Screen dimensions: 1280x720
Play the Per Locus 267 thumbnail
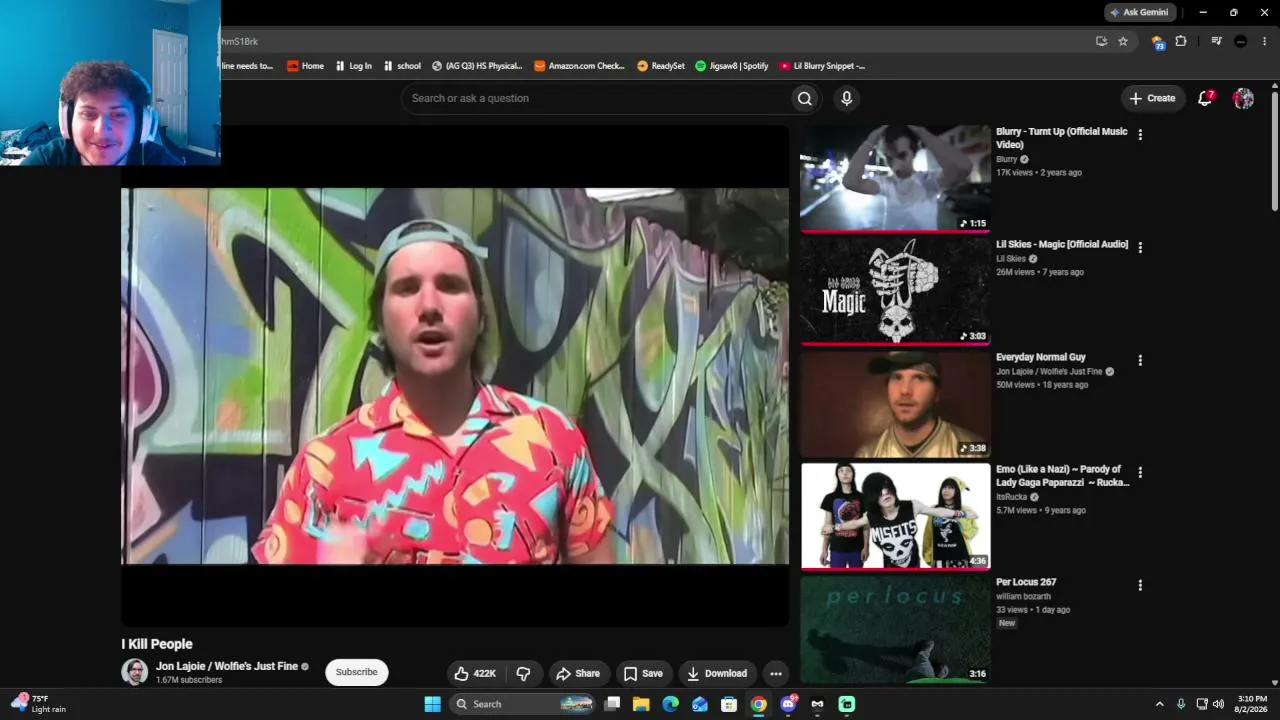[x=895, y=629]
